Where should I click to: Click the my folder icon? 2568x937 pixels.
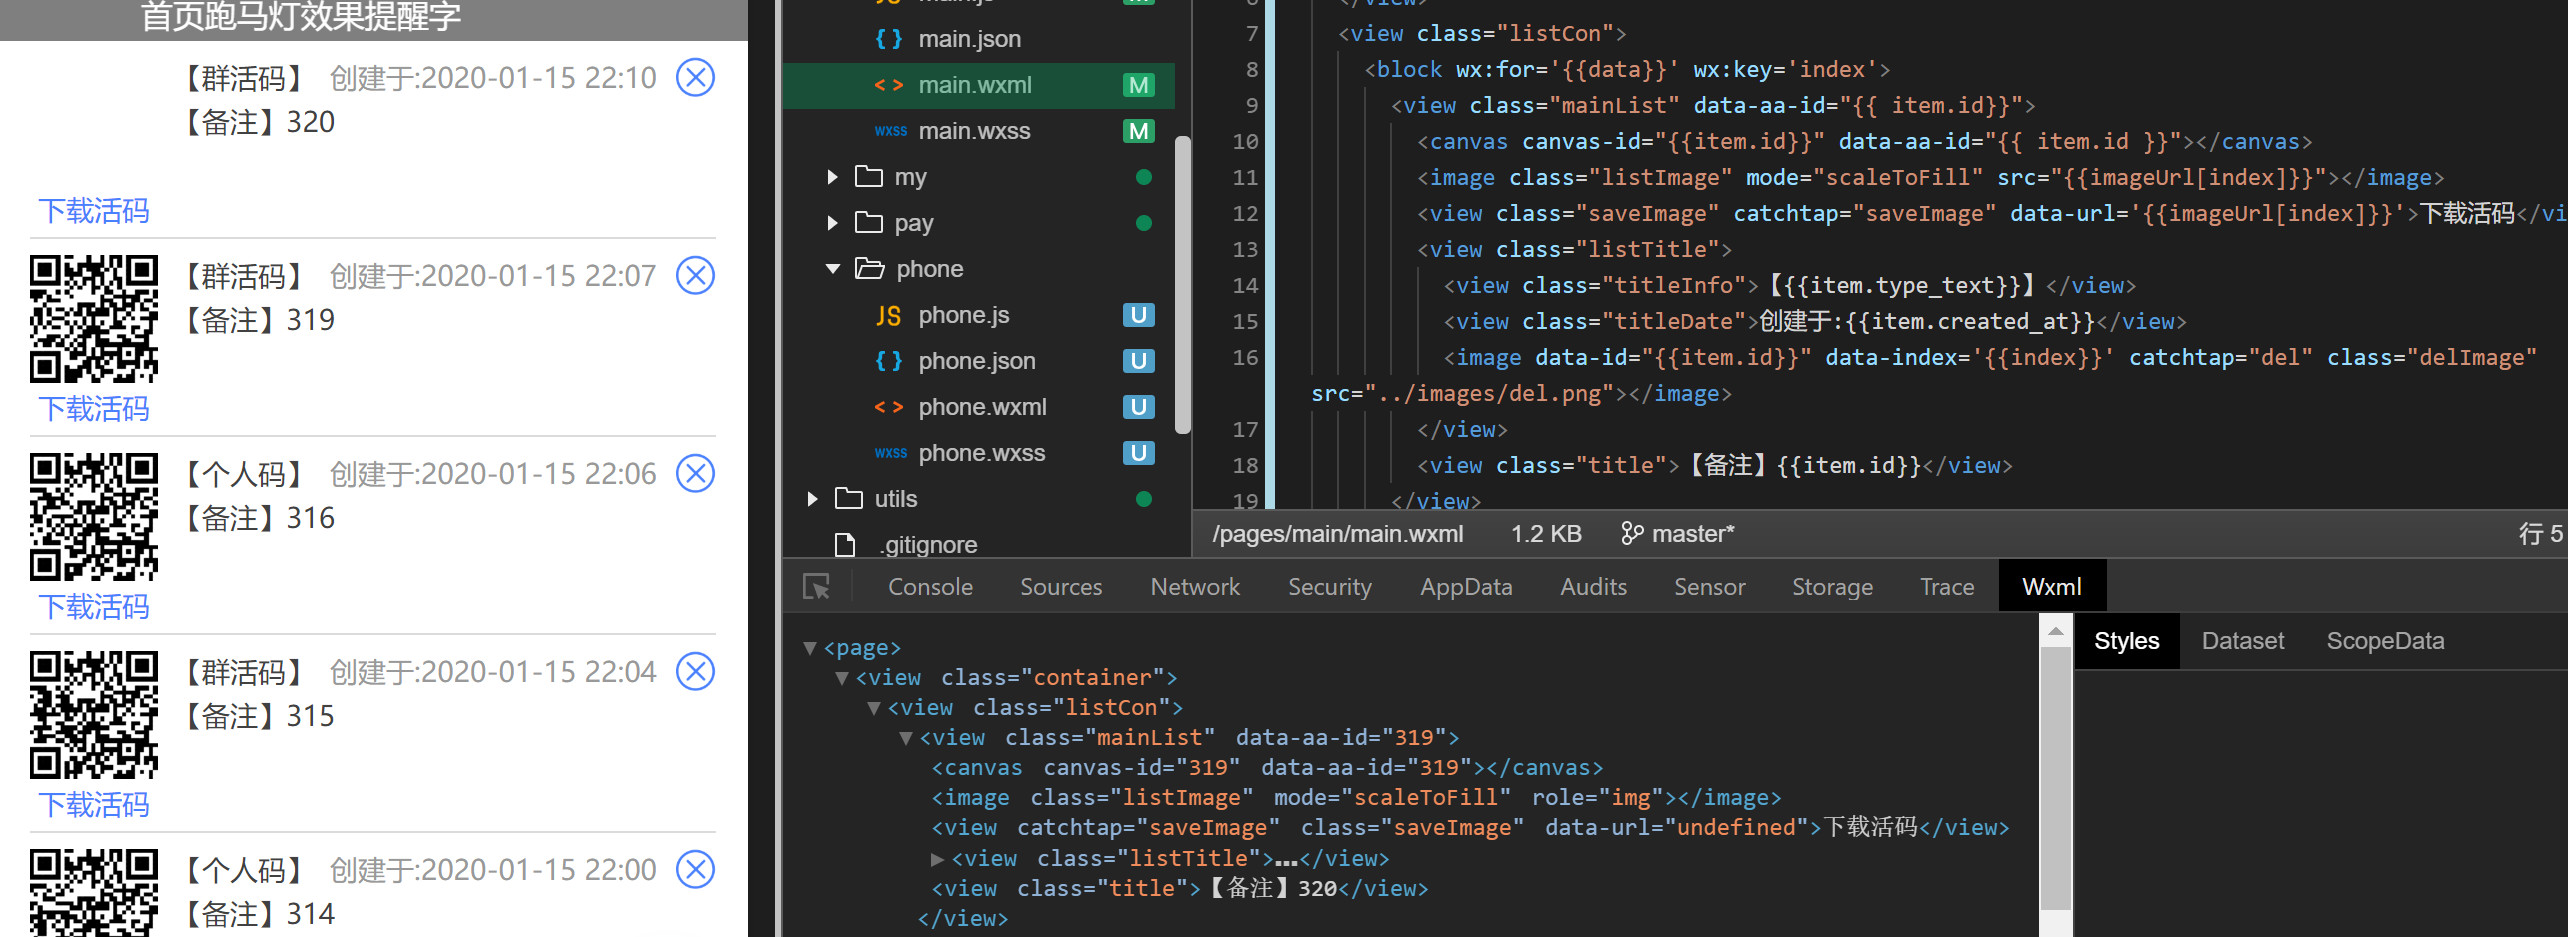pyautogui.click(x=869, y=177)
